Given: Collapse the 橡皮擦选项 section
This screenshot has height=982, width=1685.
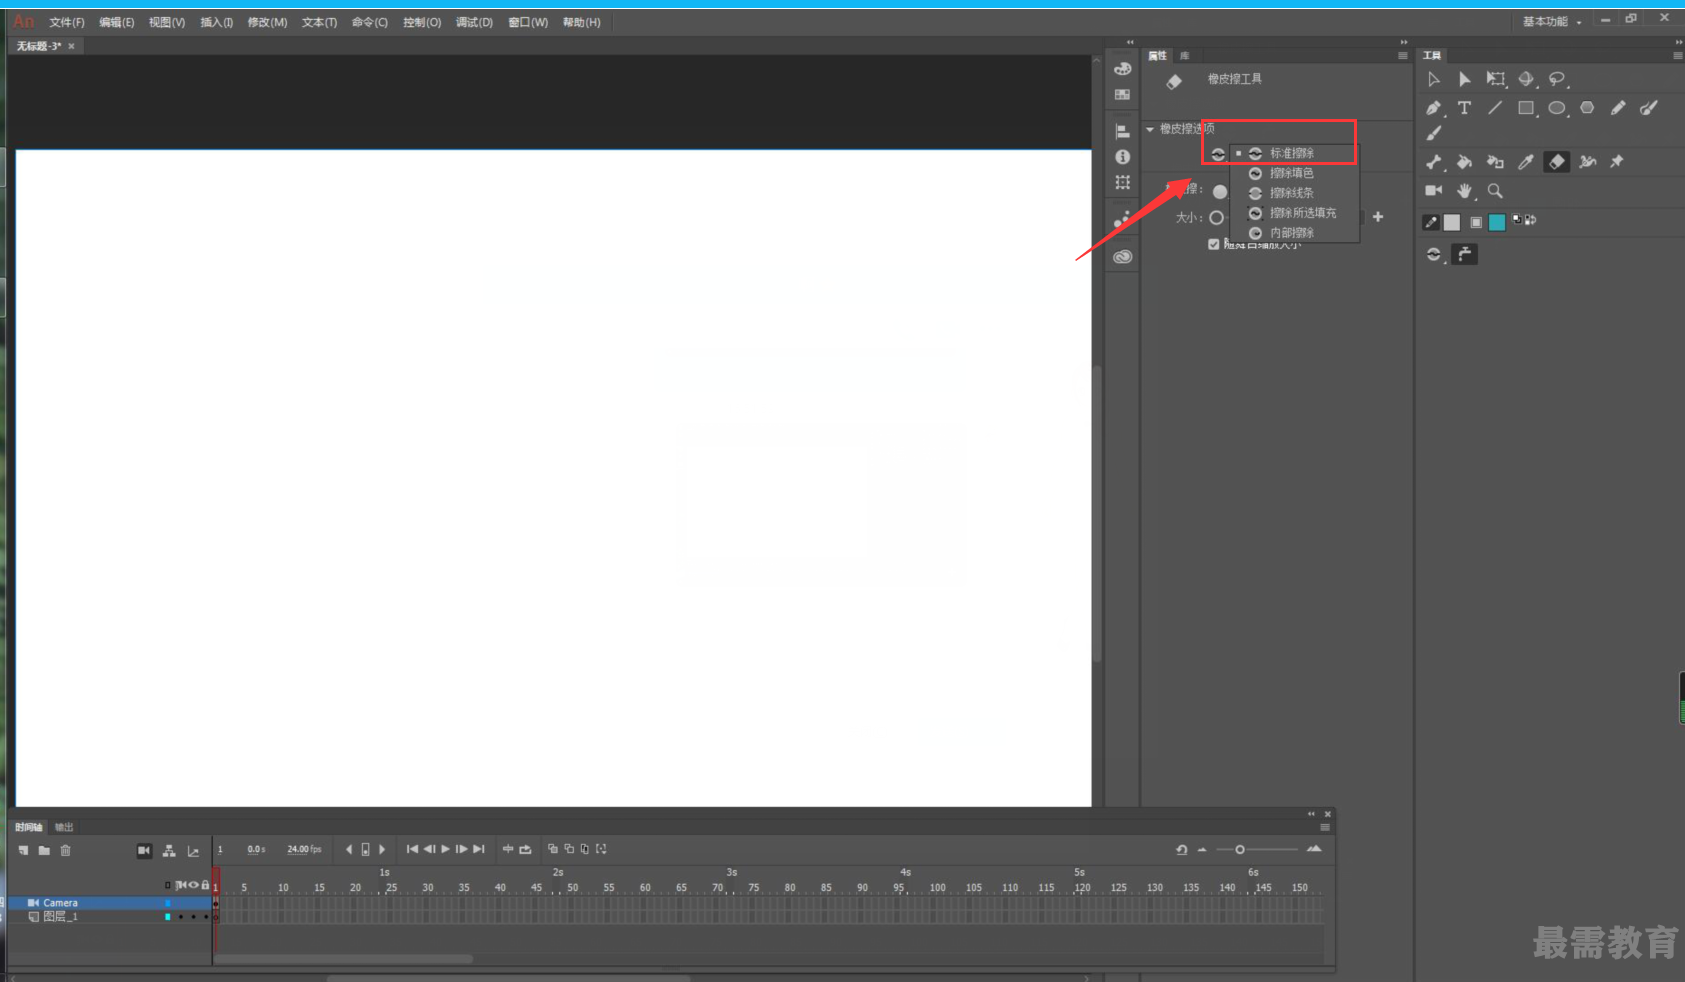Looking at the screenshot, I should [x=1150, y=129].
